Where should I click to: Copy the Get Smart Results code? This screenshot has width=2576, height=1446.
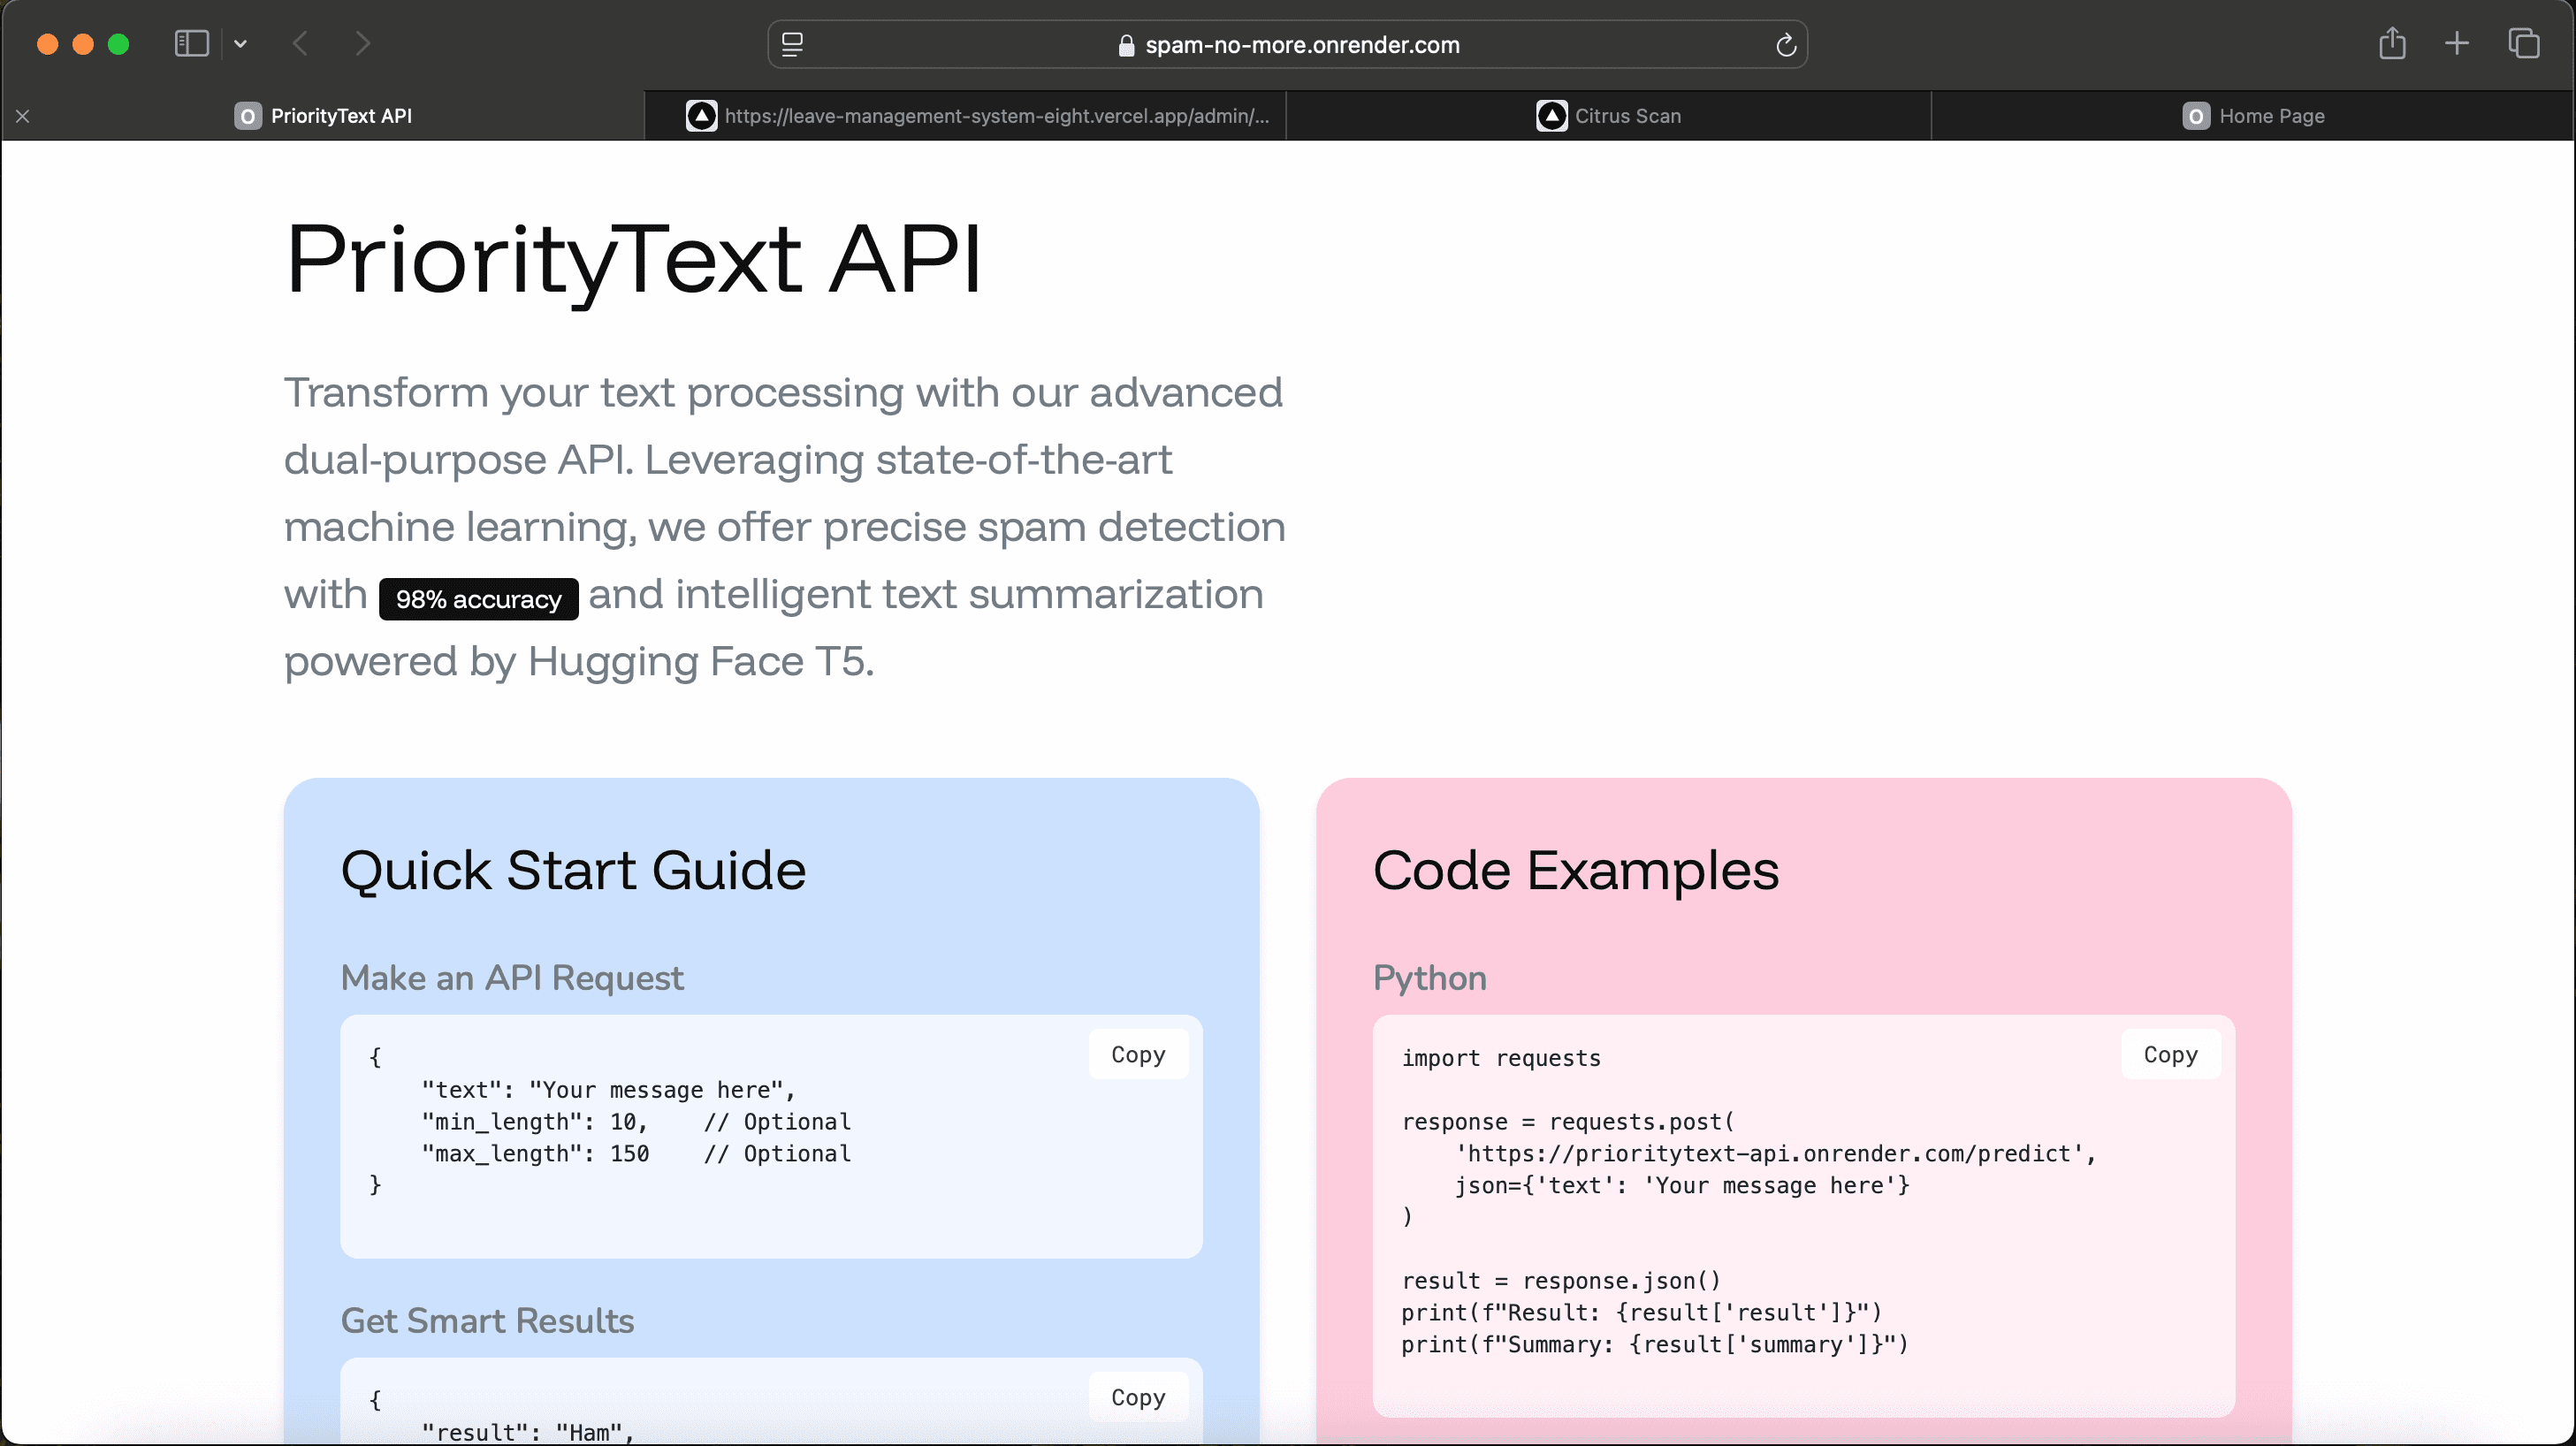click(1138, 1397)
